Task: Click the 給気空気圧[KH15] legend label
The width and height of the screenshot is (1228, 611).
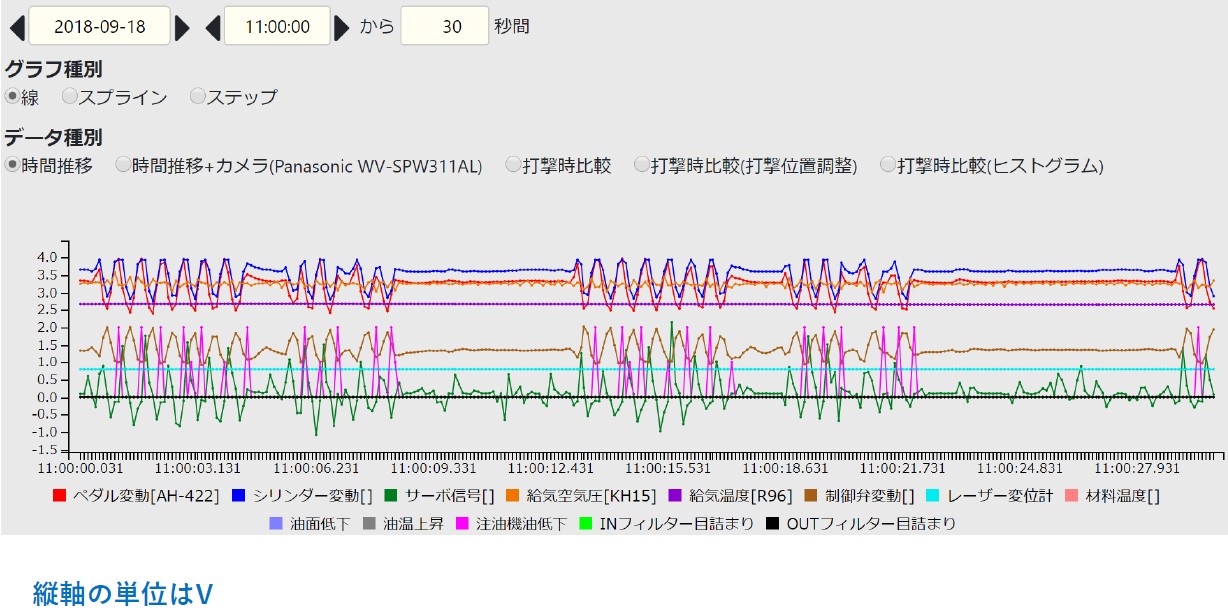Action: (x=591, y=495)
